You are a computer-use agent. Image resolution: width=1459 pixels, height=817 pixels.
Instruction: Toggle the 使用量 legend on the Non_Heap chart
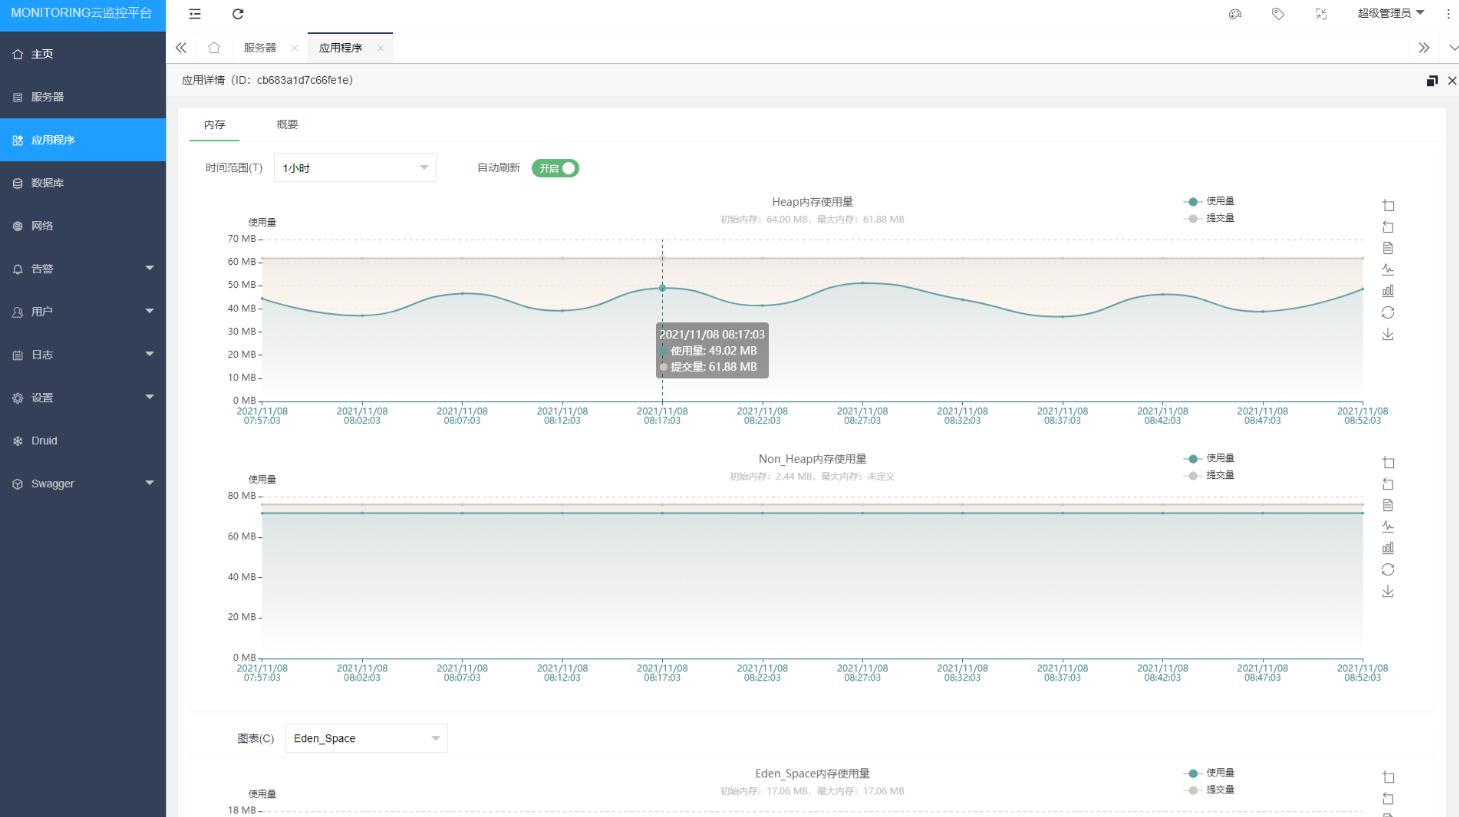pos(1209,458)
